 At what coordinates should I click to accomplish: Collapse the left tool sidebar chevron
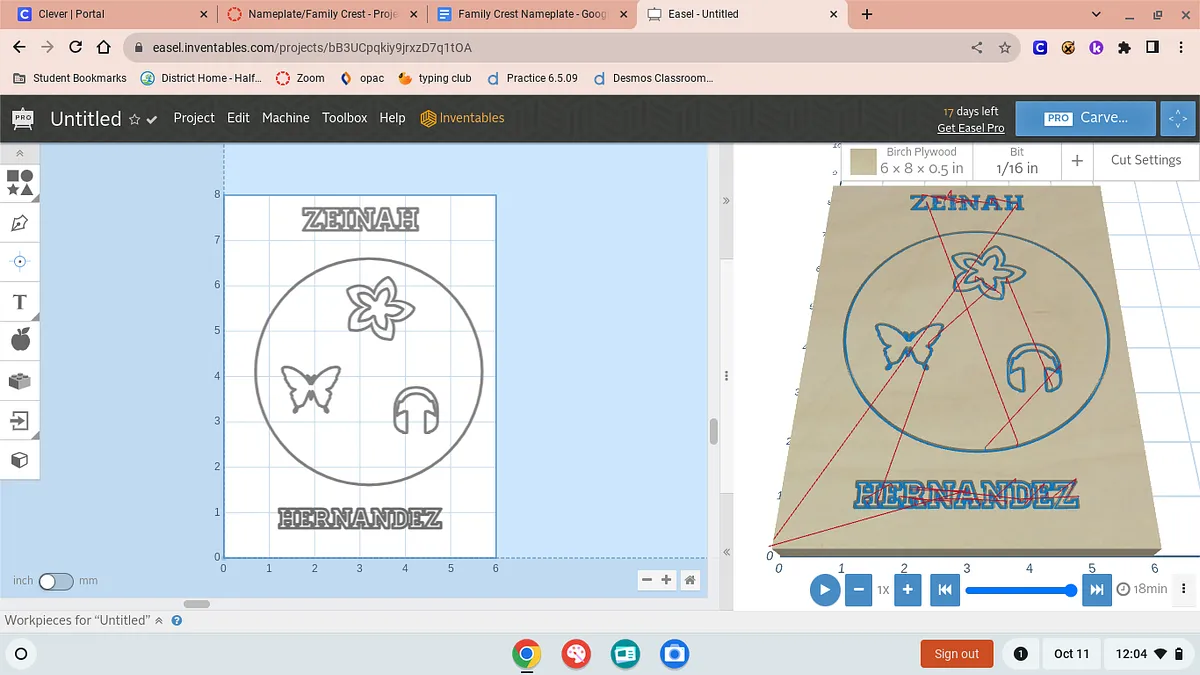[x=20, y=154]
